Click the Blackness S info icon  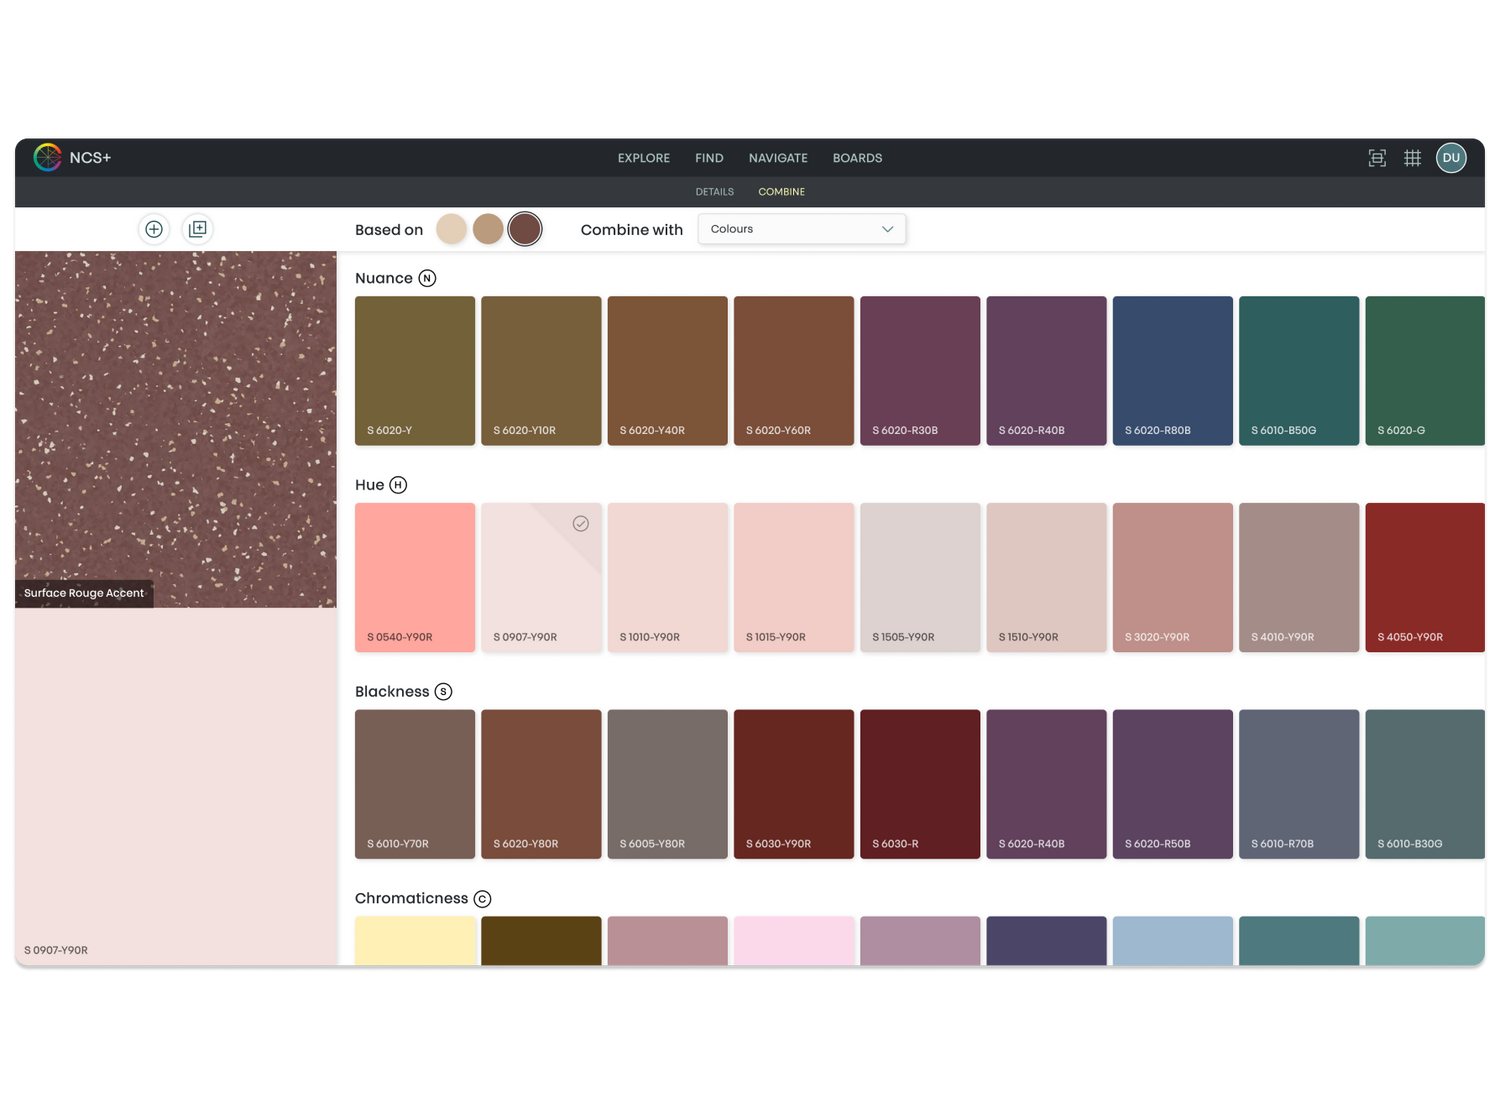coord(443,692)
